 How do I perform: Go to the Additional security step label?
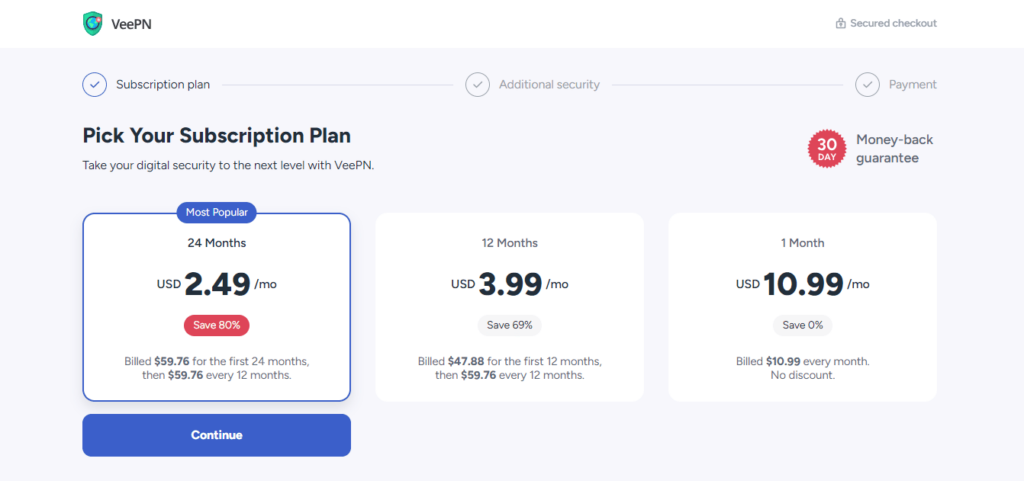pos(549,85)
